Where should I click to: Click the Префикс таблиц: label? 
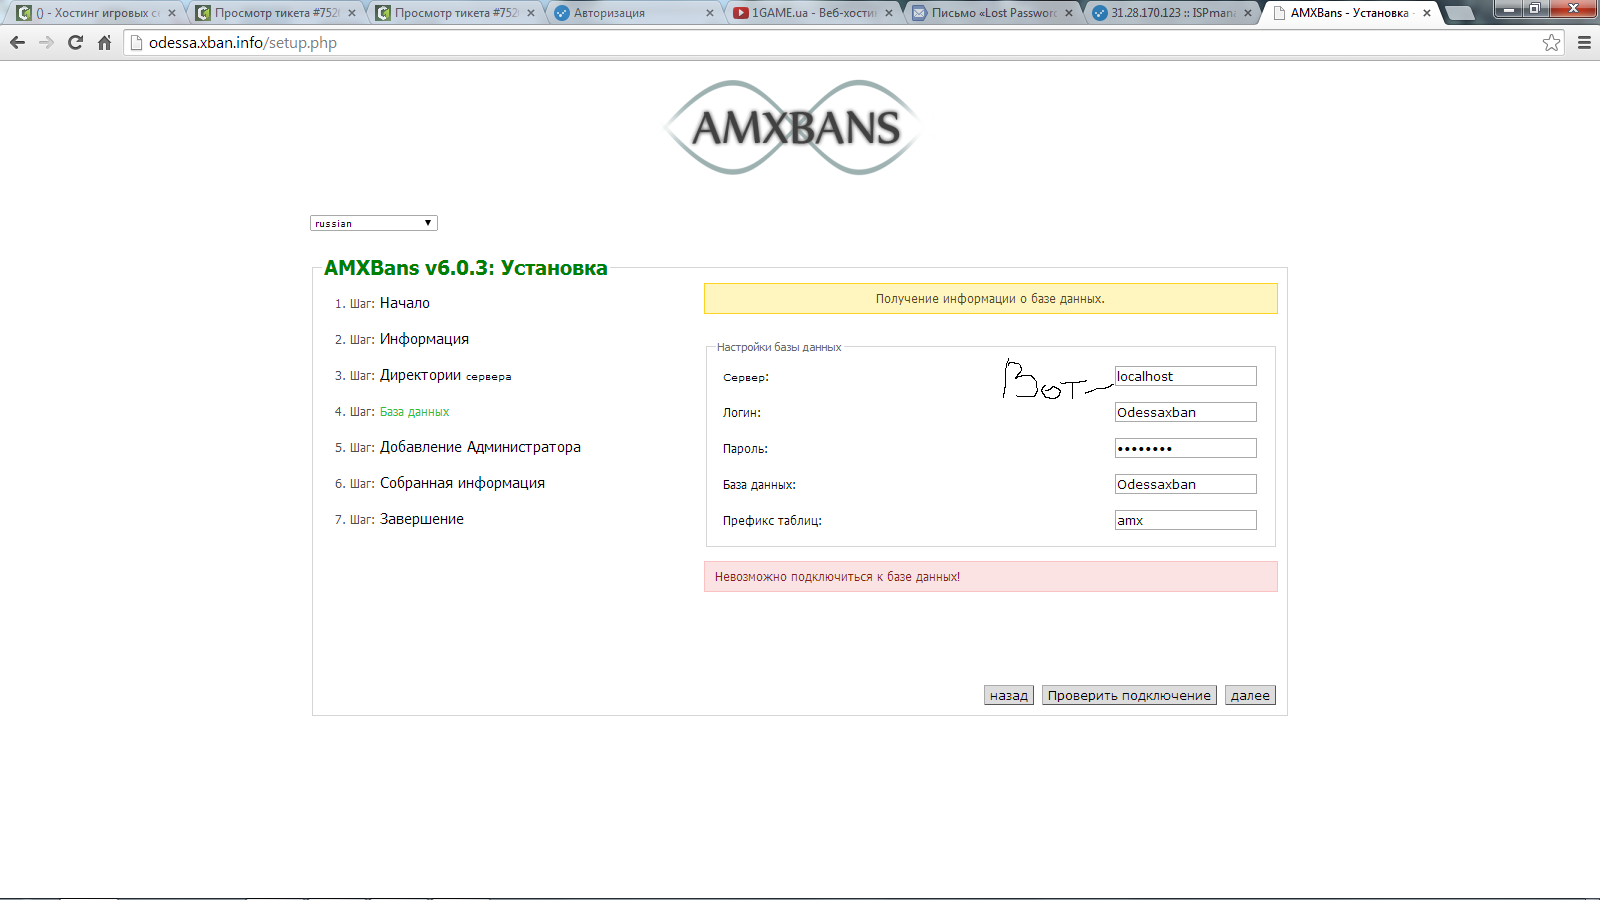point(772,521)
